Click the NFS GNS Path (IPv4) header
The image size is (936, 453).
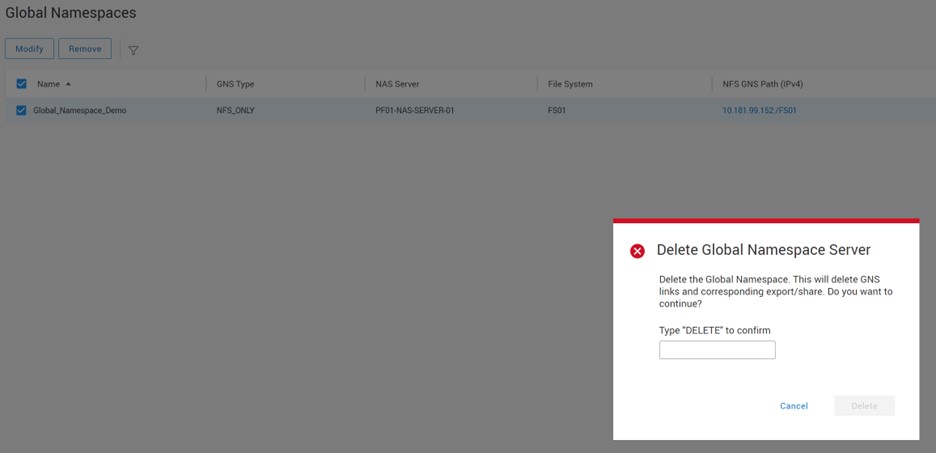pos(768,84)
